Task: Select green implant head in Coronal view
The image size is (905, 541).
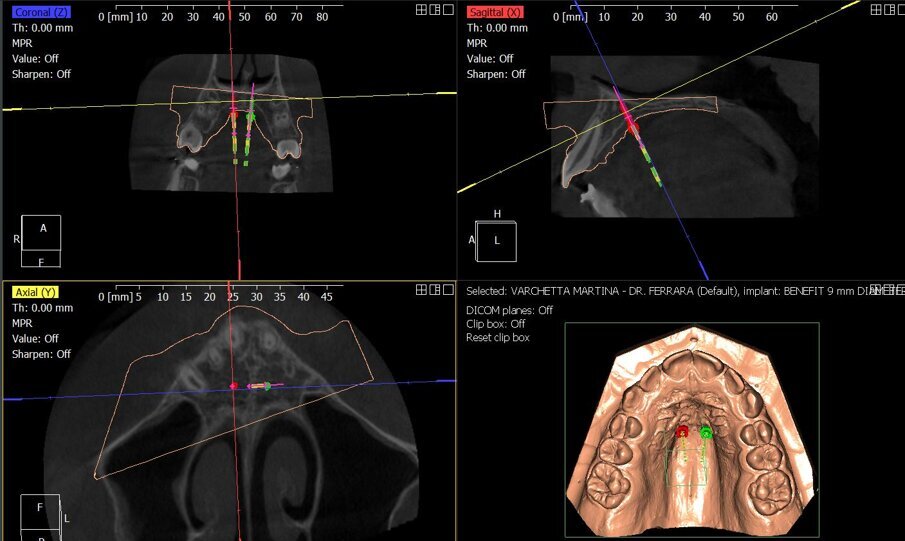Action: pyautogui.click(x=250, y=117)
